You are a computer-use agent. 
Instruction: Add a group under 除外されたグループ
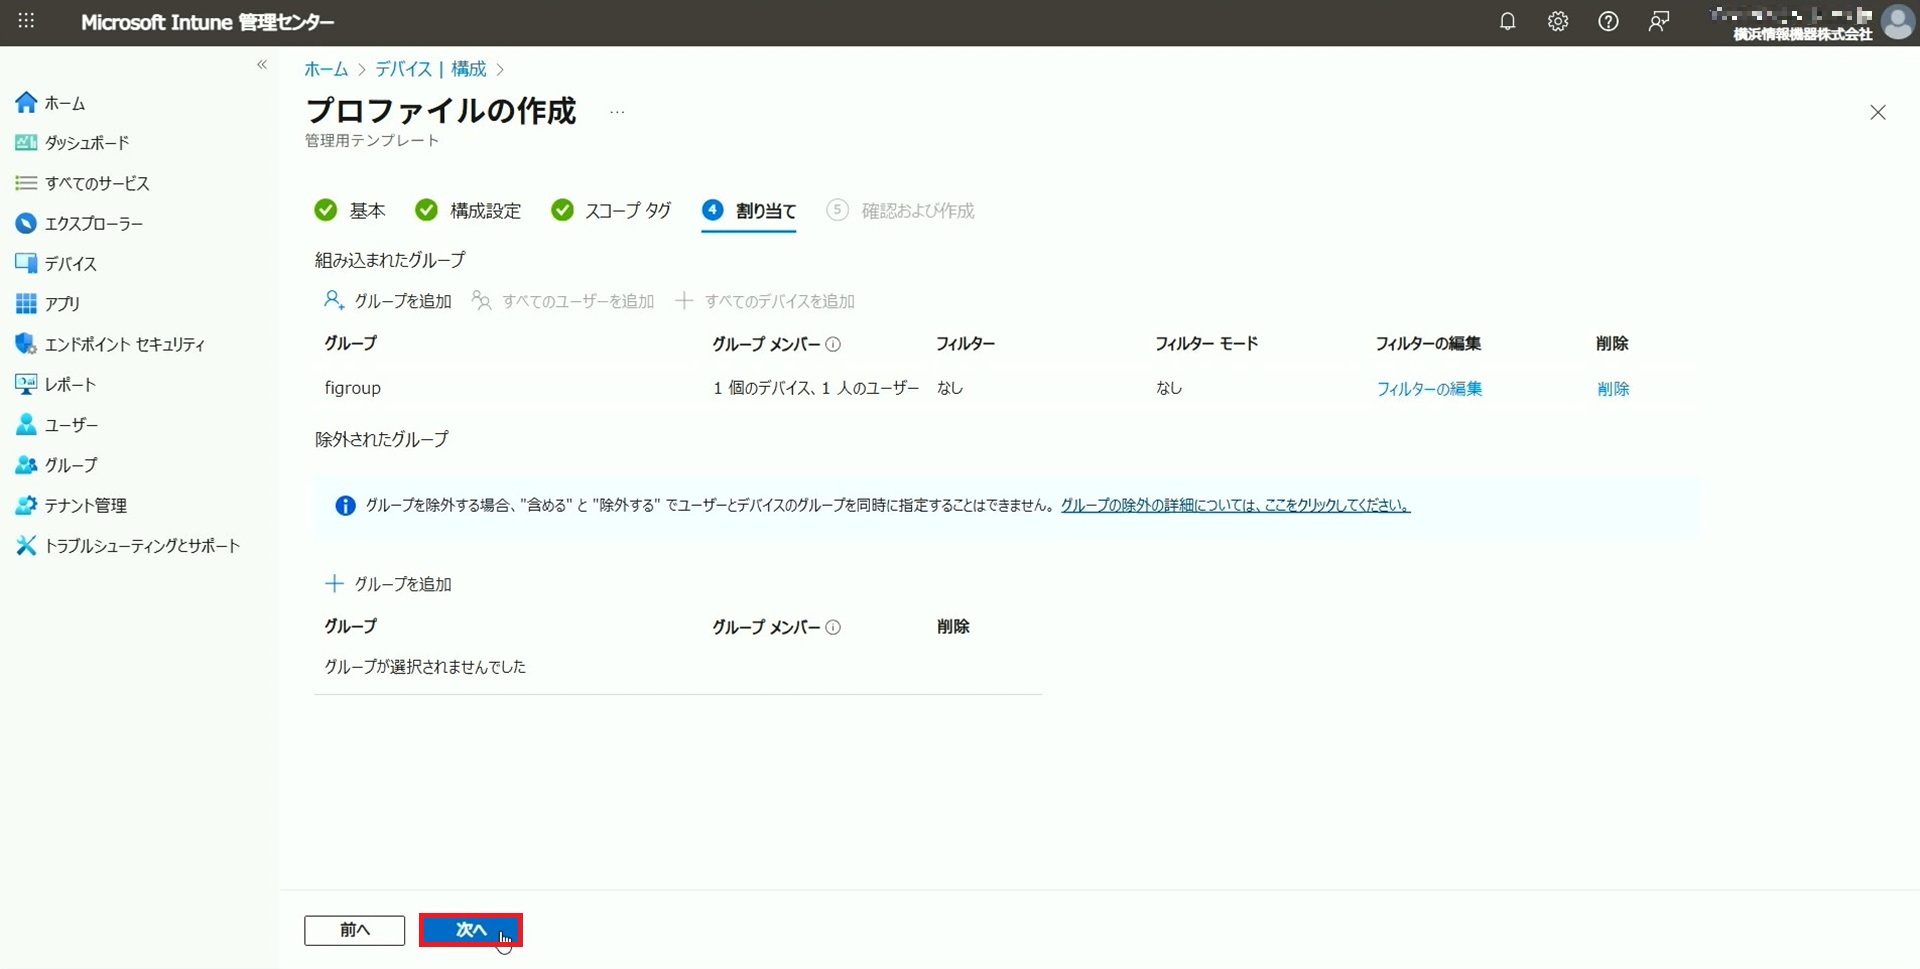point(388,584)
